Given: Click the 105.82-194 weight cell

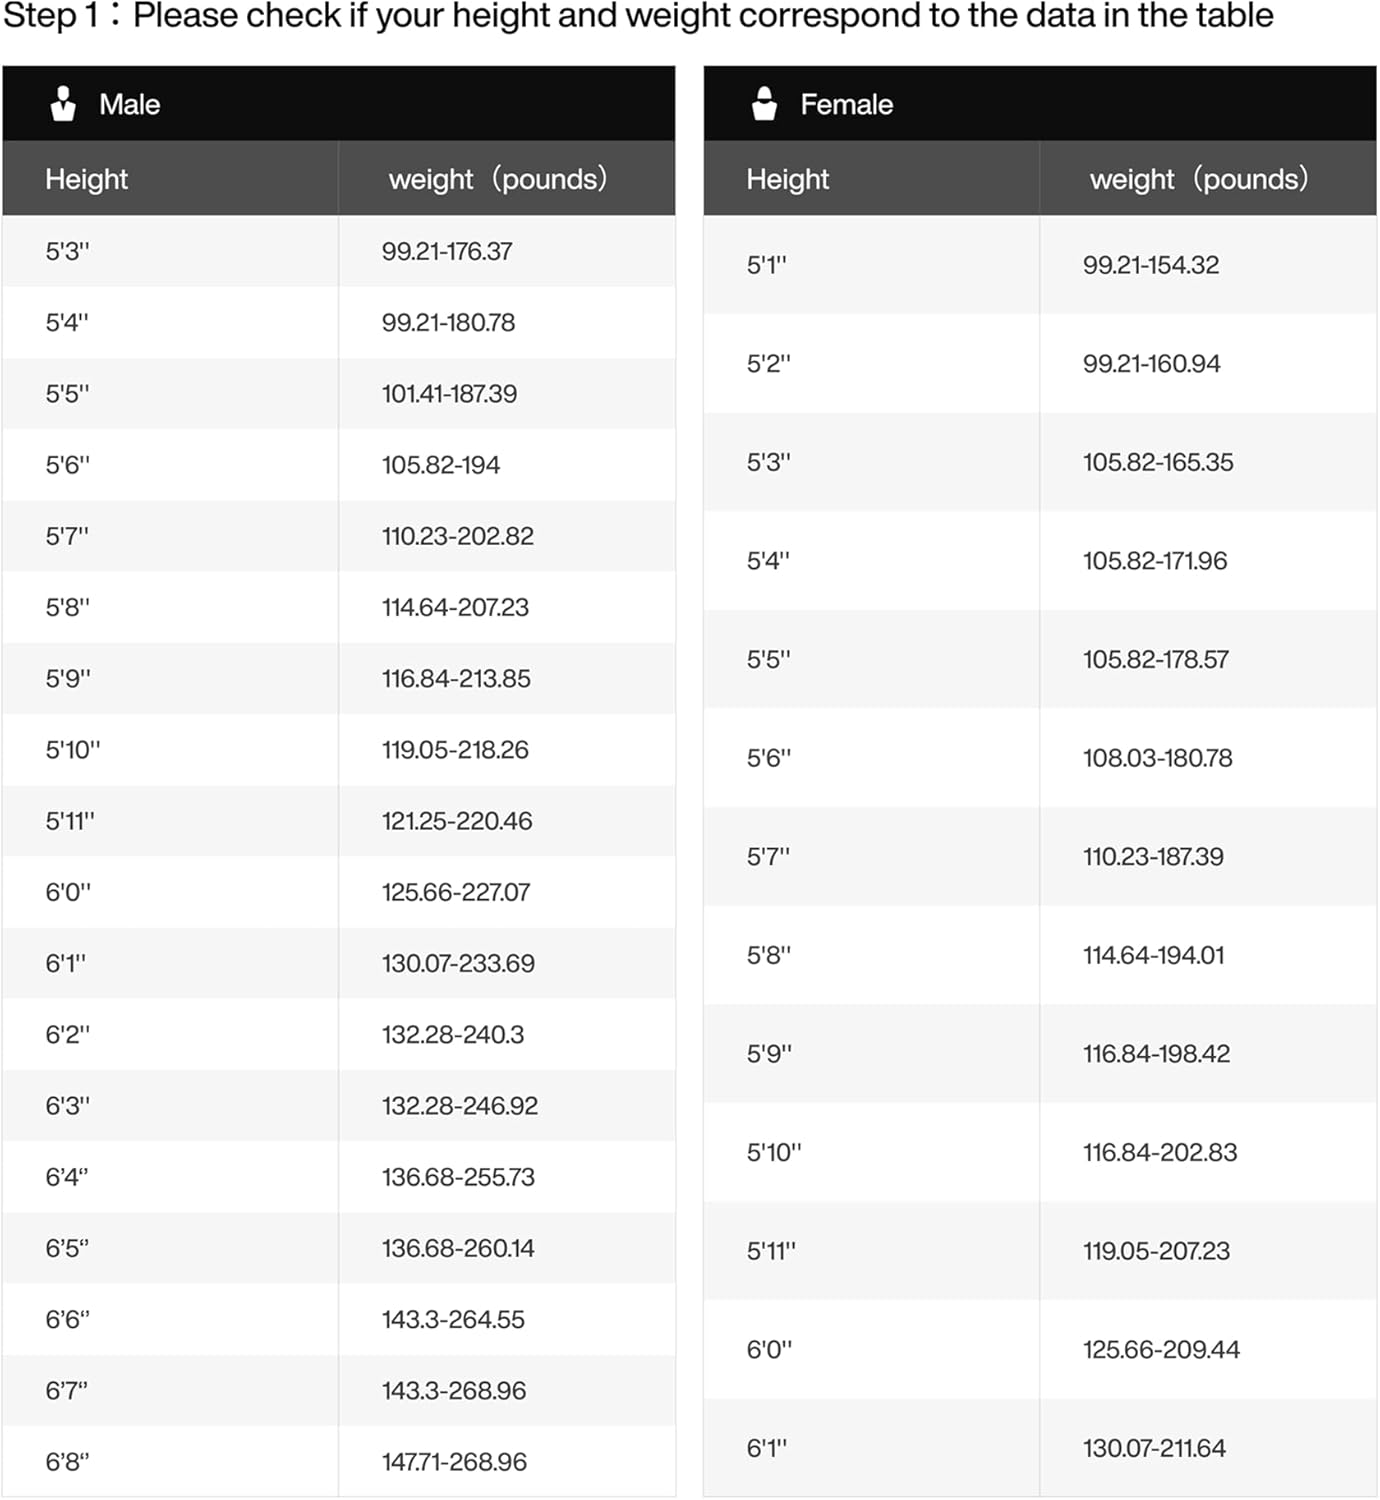Looking at the screenshot, I should 440,465.
